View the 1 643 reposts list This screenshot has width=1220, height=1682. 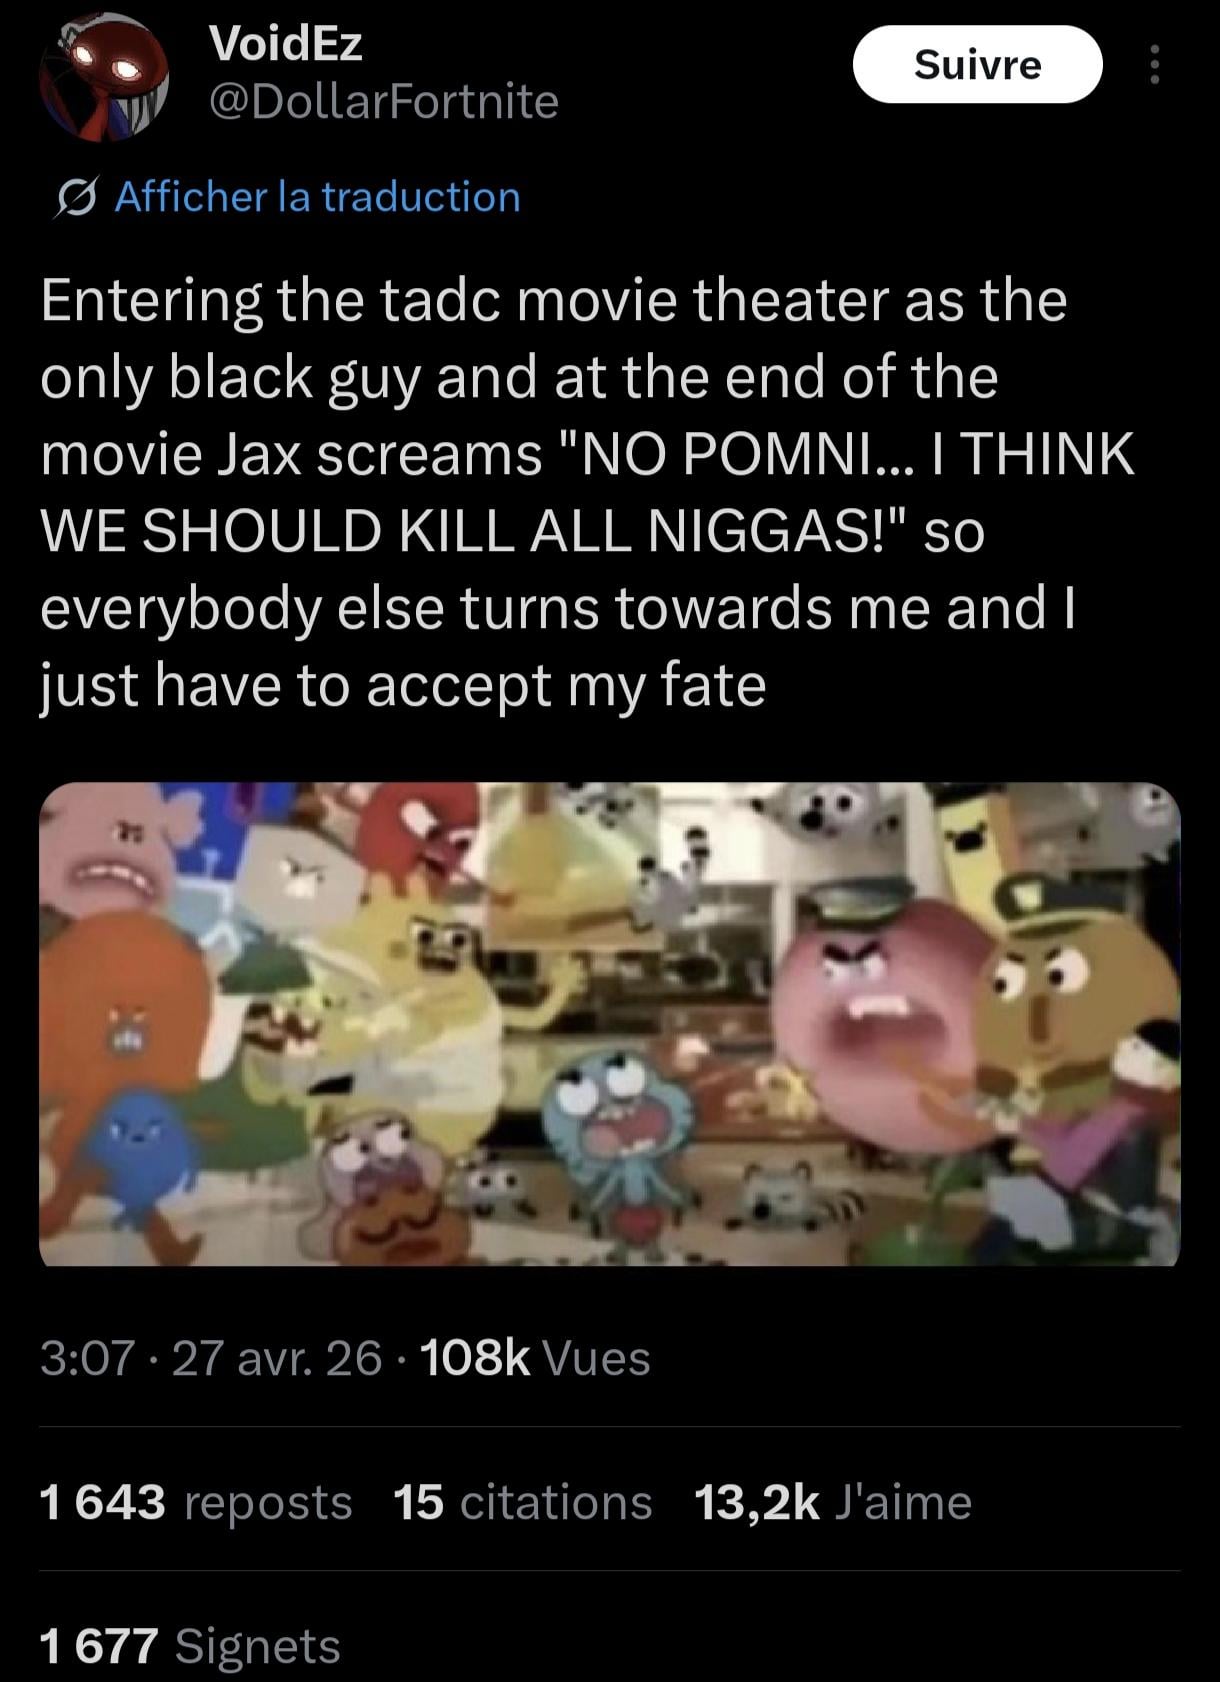(196, 1502)
